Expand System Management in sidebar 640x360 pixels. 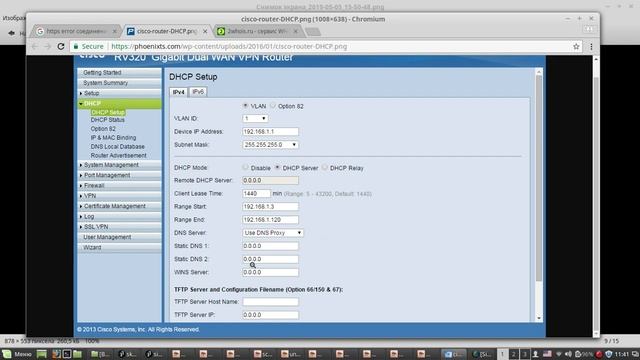tap(120, 165)
